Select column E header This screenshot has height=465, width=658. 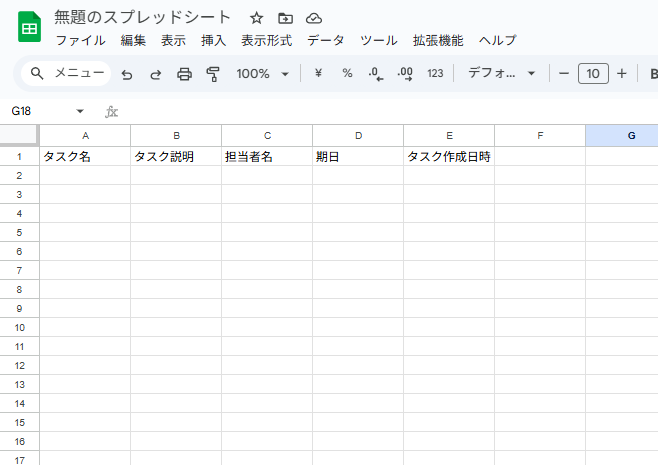449,136
